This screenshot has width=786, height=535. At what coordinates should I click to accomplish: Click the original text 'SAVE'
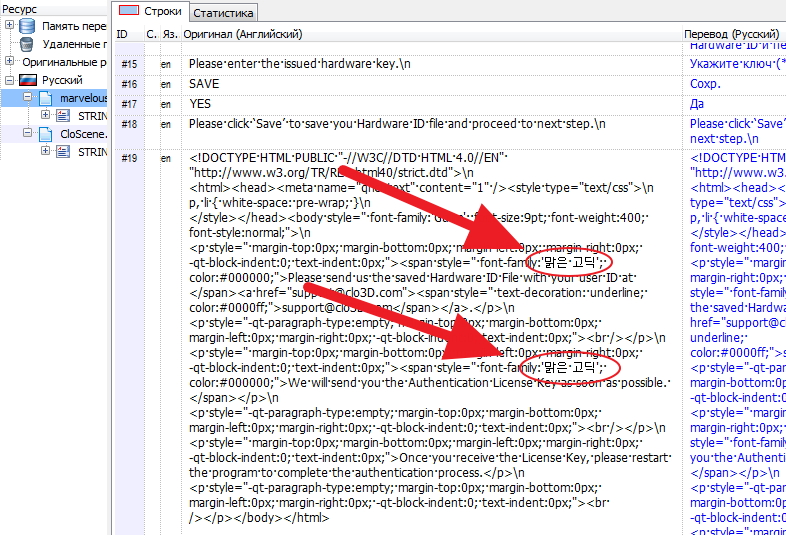204,84
